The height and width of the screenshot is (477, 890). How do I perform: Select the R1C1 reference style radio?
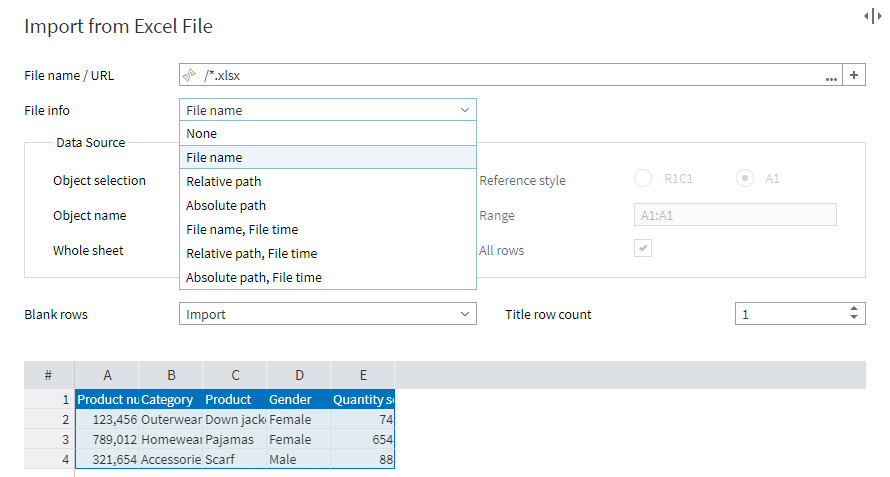[643, 179]
